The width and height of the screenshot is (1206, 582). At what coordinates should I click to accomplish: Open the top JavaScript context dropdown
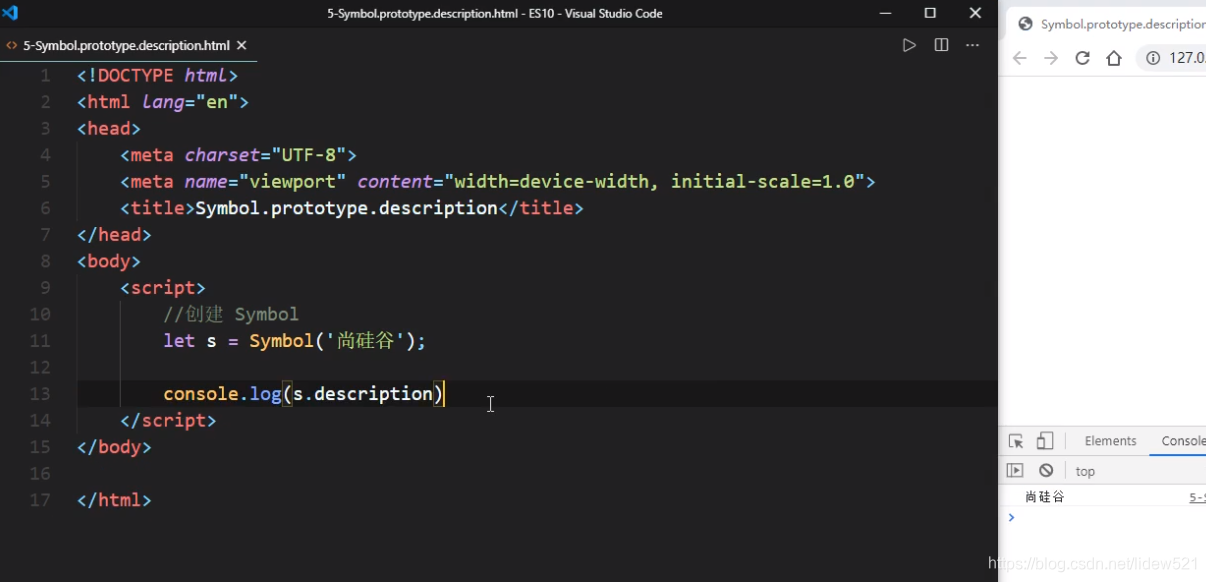[x=1085, y=471]
